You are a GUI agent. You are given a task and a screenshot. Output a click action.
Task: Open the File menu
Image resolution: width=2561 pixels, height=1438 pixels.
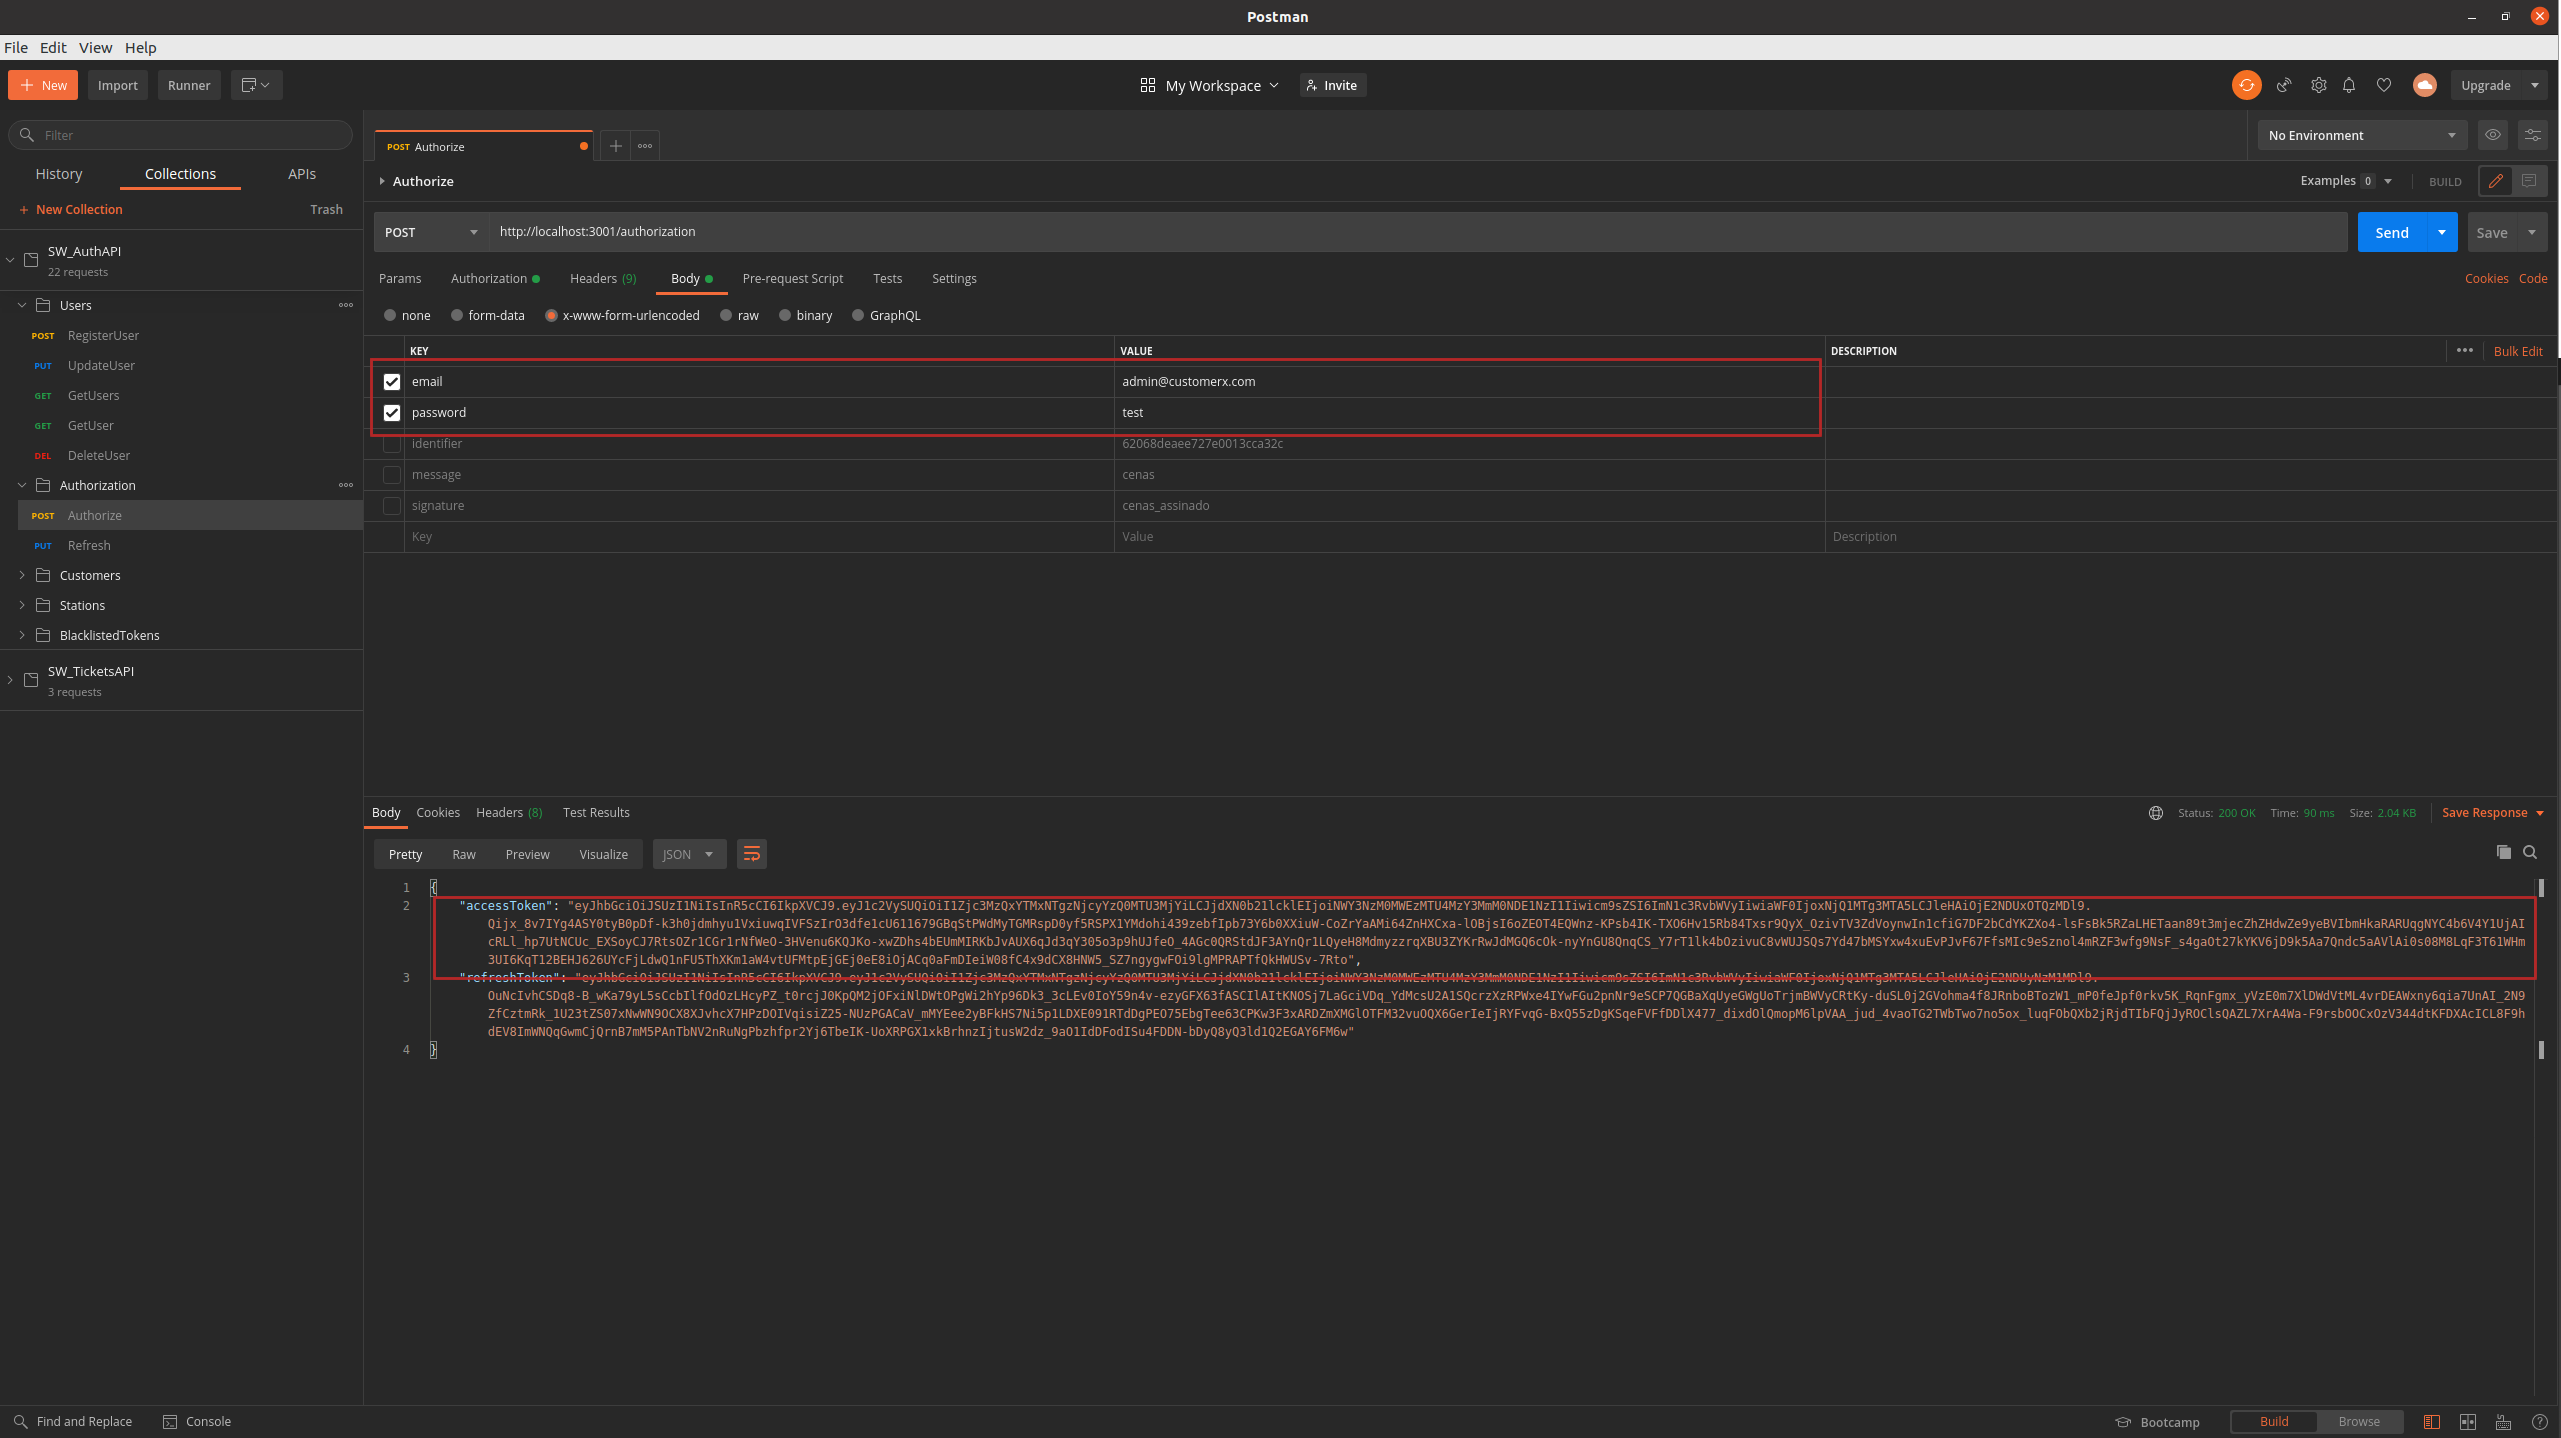click(16, 47)
